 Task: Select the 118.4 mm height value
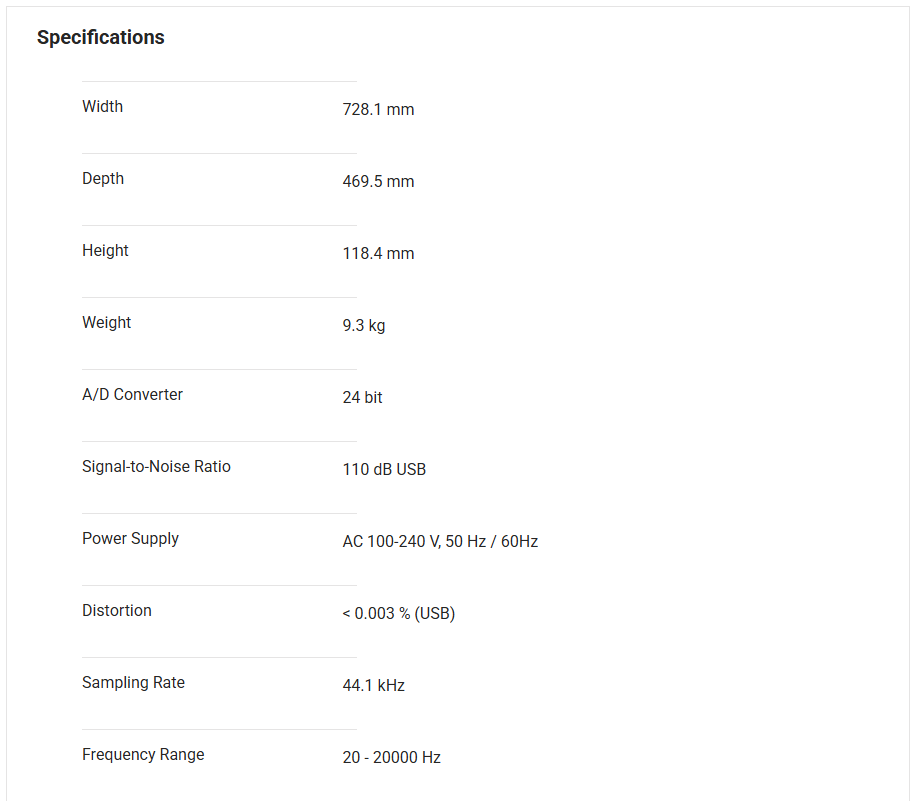pos(378,254)
